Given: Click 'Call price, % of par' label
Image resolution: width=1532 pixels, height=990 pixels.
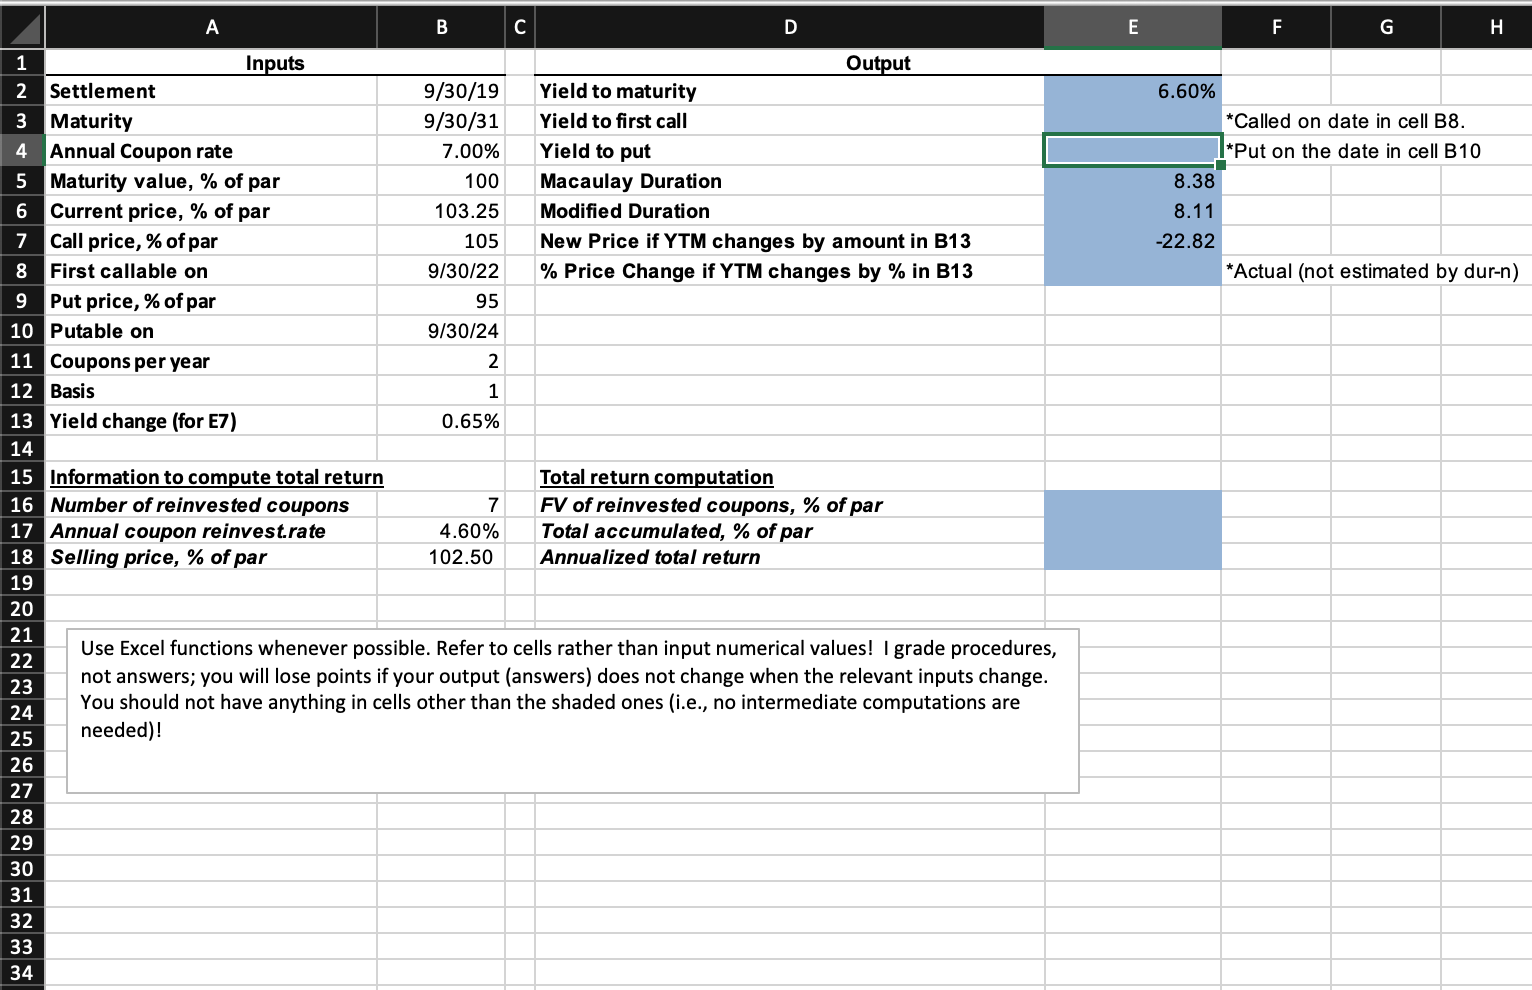Looking at the screenshot, I should (x=134, y=241).
